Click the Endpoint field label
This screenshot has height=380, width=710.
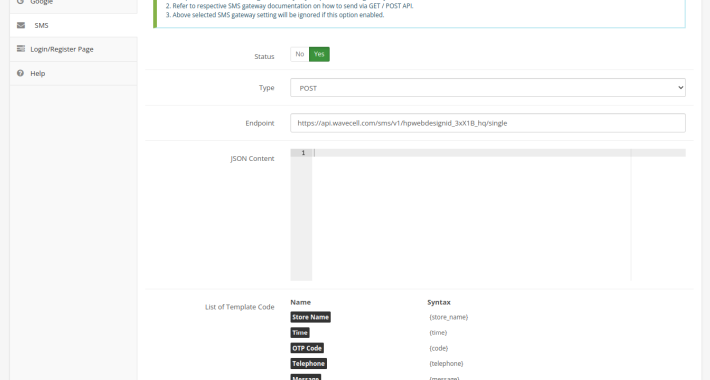coord(260,123)
